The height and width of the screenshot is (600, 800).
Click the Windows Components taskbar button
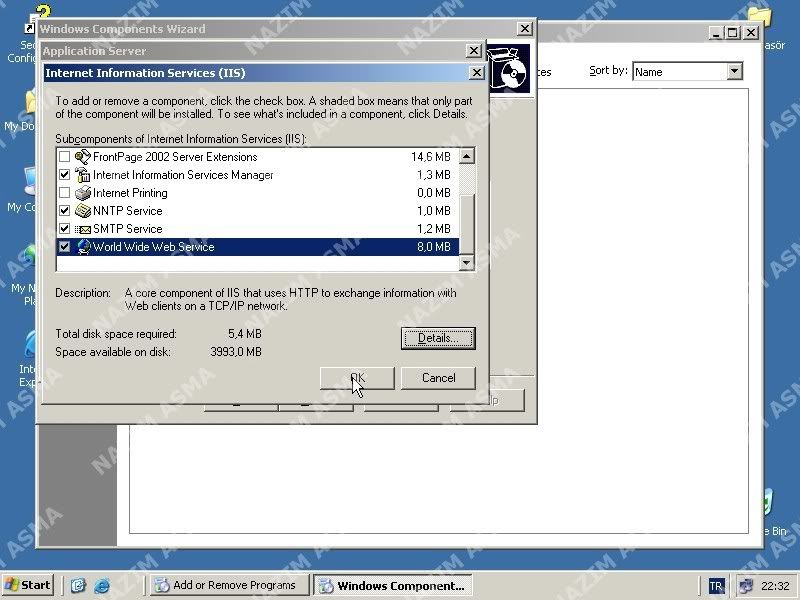pyautogui.click(x=393, y=585)
